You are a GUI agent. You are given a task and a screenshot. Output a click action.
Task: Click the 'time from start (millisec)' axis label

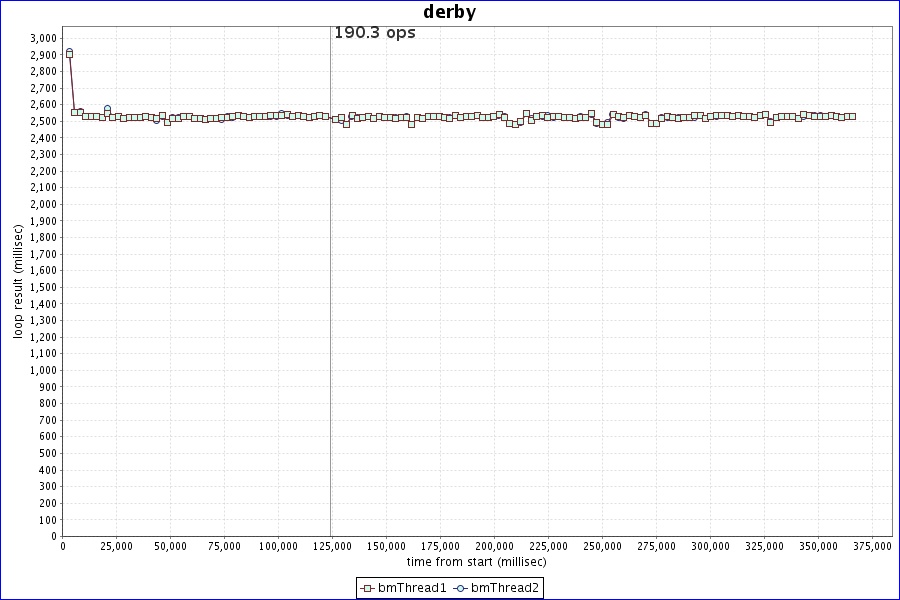click(x=477, y=562)
